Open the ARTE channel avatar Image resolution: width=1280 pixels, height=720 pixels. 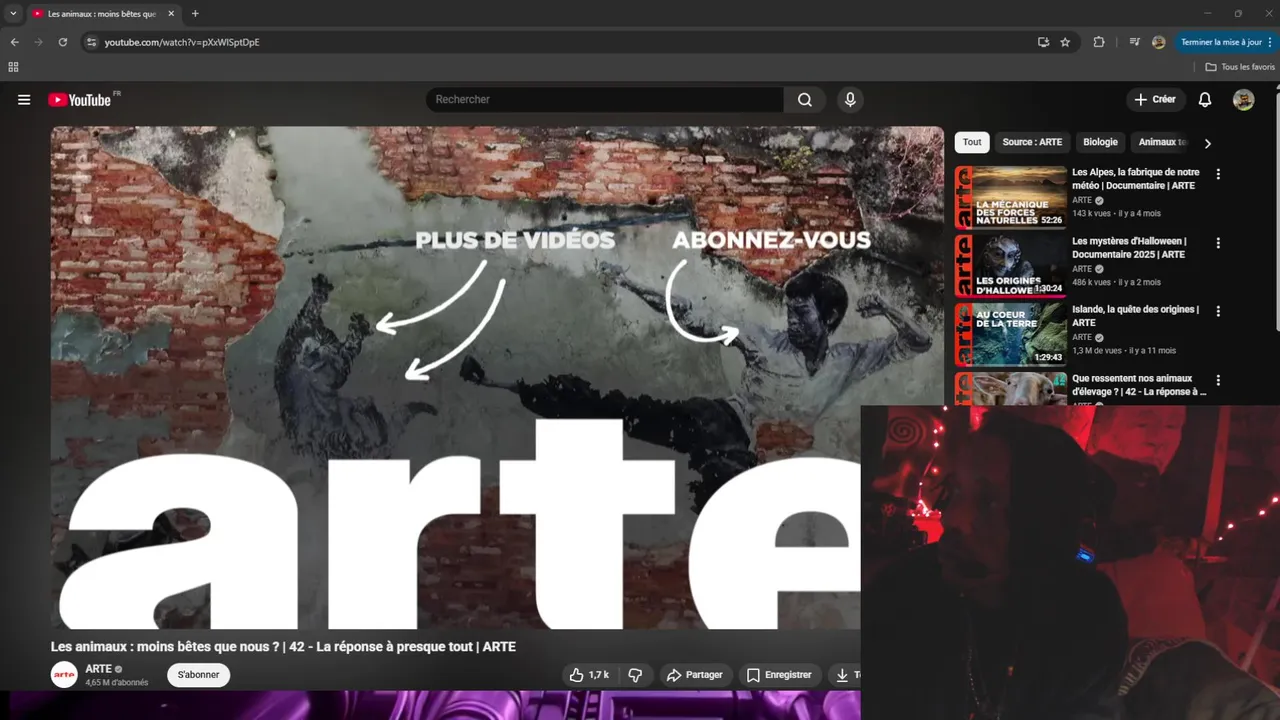tap(64, 675)
